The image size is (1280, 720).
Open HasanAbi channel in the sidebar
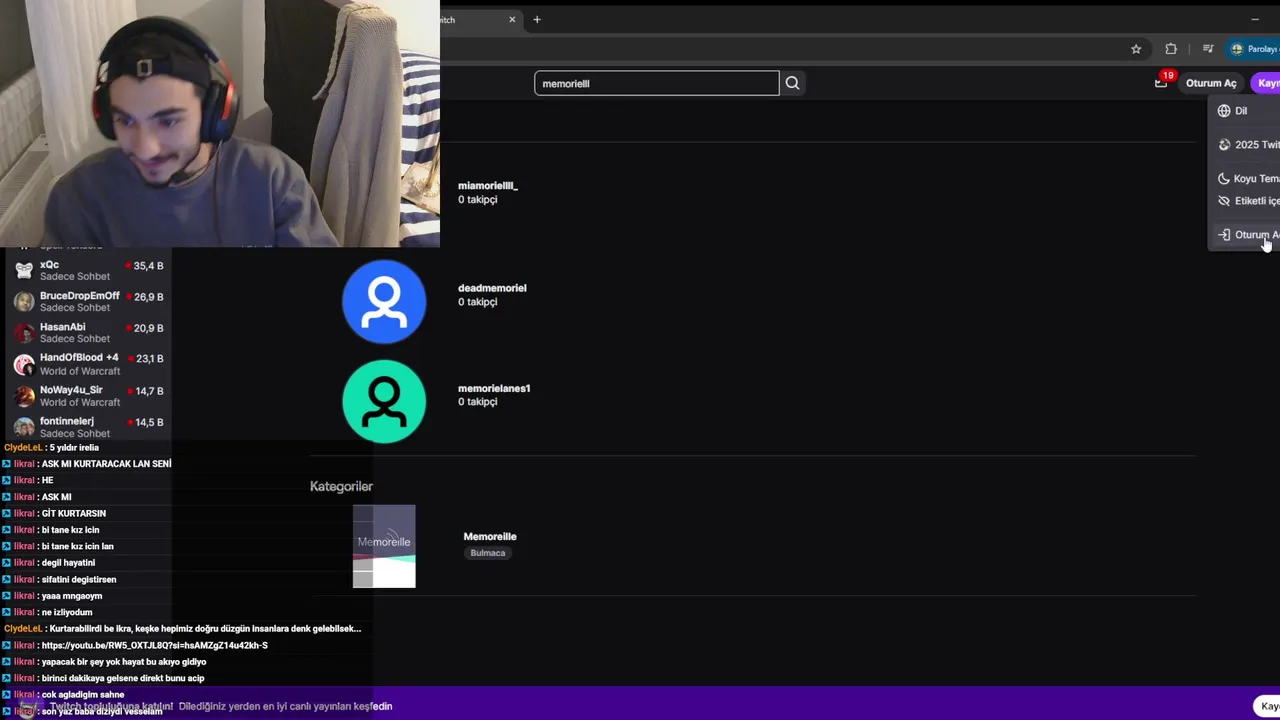pos(88,332)
